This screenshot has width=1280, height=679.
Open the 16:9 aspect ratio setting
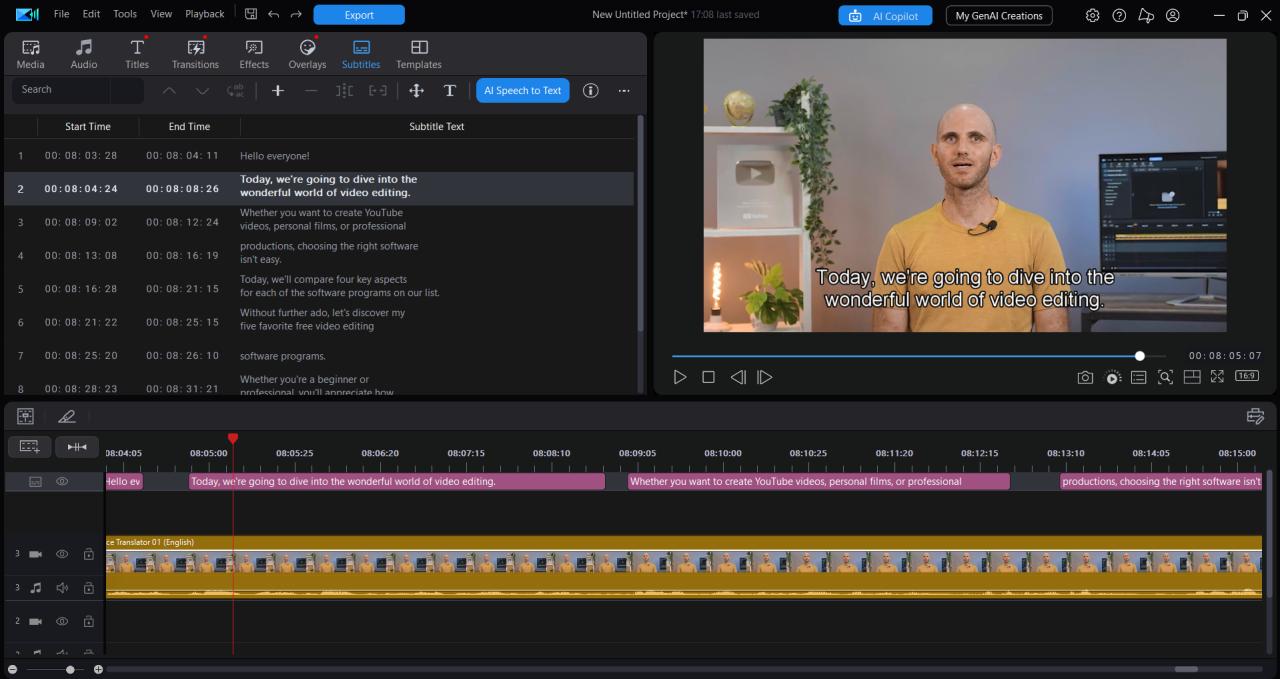point(1246,376)
